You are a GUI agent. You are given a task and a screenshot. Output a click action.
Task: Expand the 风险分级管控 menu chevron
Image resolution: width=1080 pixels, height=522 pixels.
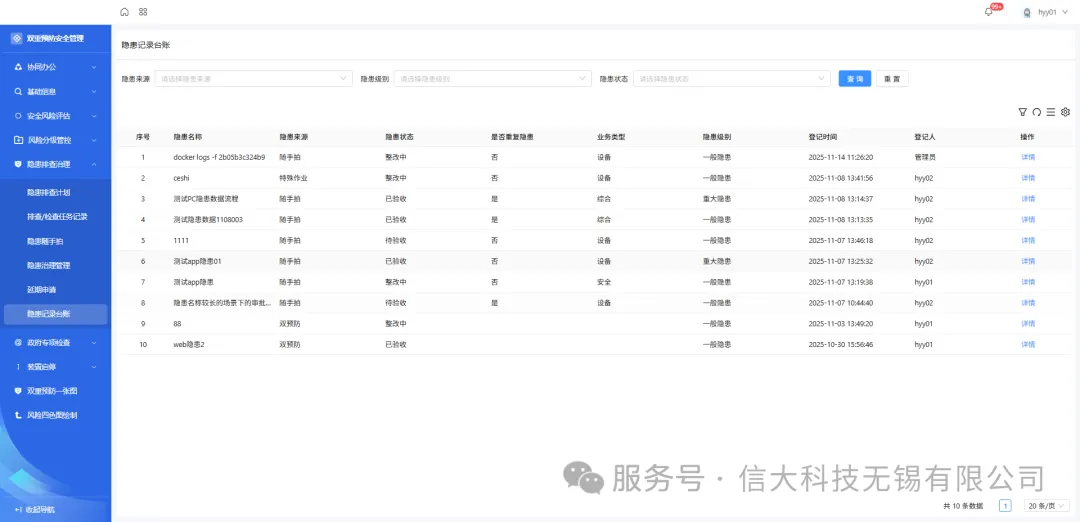coord(94,140)
